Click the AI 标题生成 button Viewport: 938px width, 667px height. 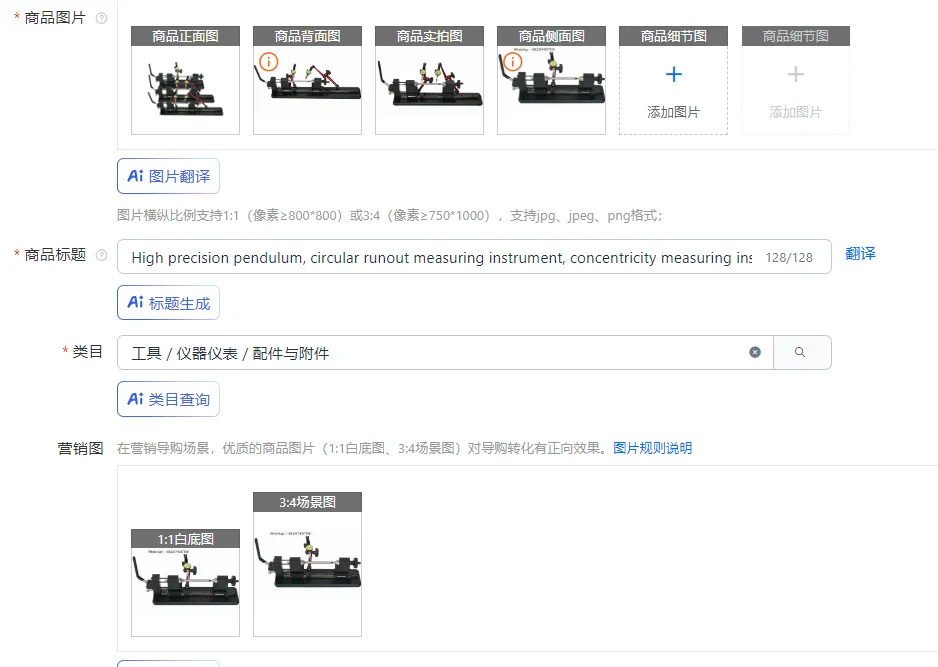tap(168, 303)
